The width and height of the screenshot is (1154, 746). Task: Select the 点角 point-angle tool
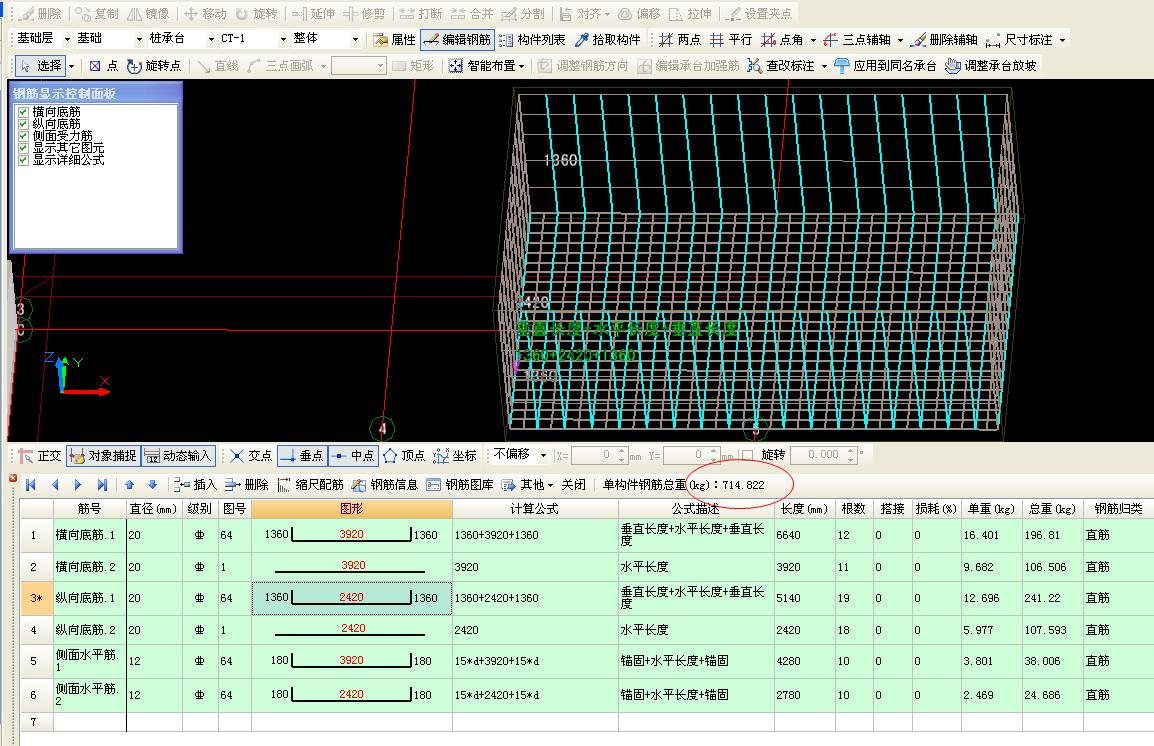(x=782, y=40)
